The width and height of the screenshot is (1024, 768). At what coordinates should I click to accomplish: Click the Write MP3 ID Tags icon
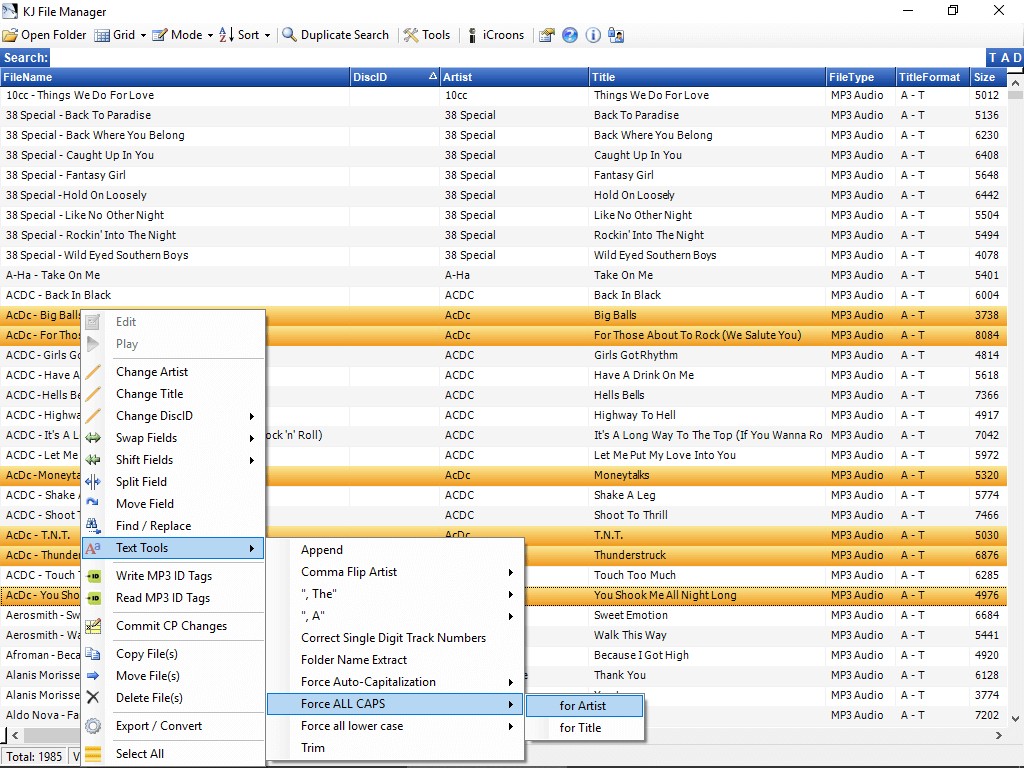[x=94, y=577]
